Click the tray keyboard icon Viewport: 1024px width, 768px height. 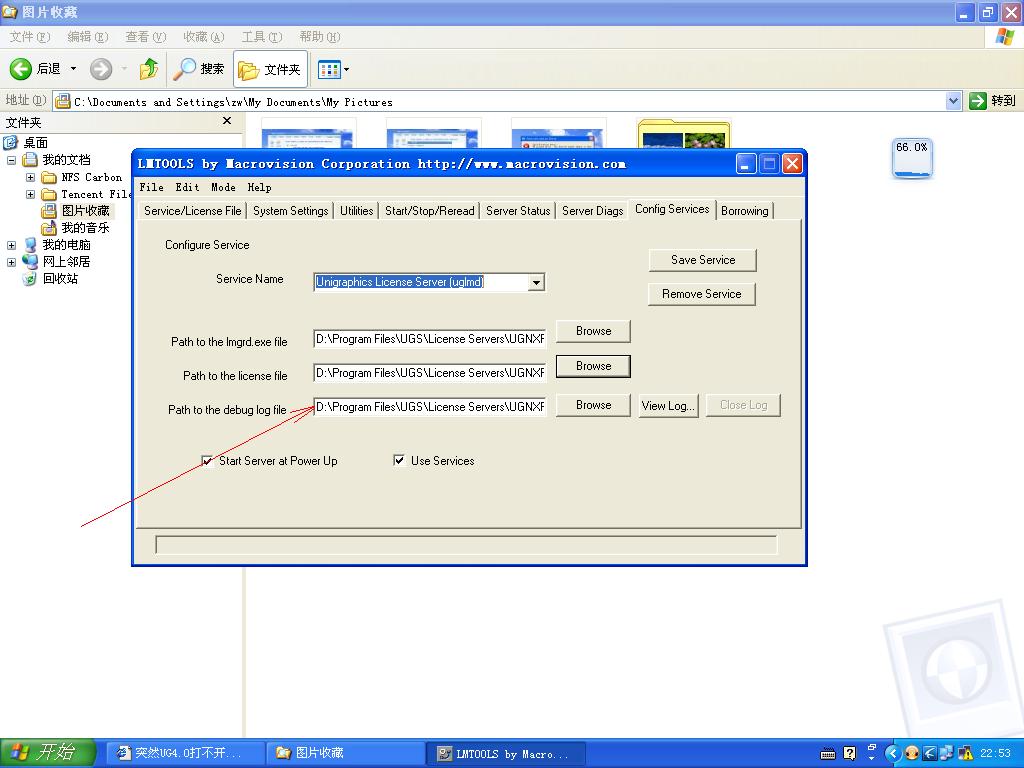point(827,754)
